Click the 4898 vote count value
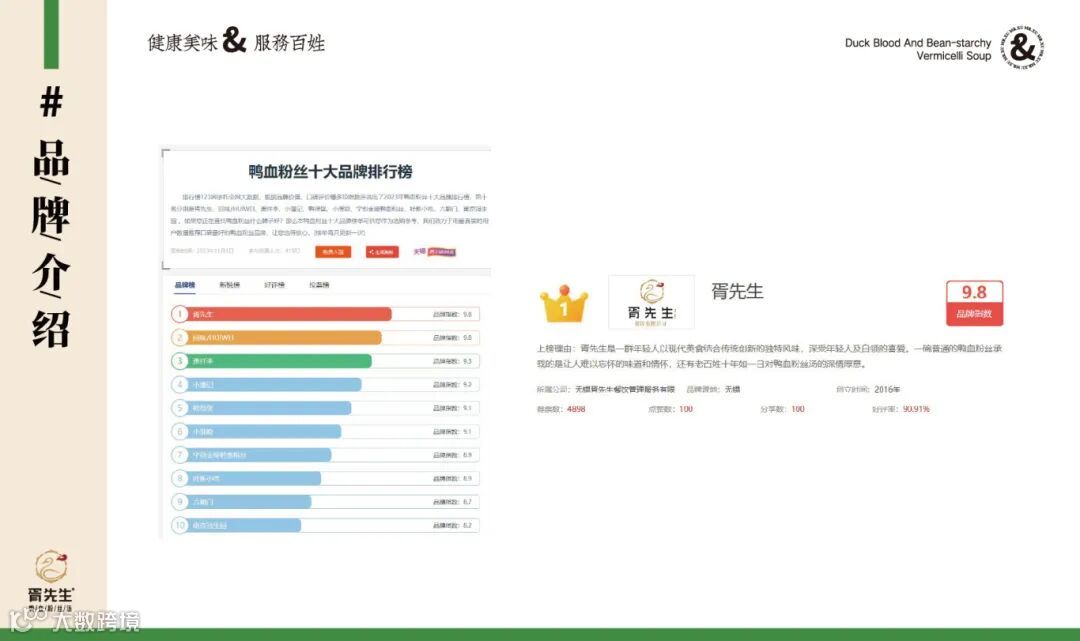The image size is (1080, 641). [x=576, y=409]
